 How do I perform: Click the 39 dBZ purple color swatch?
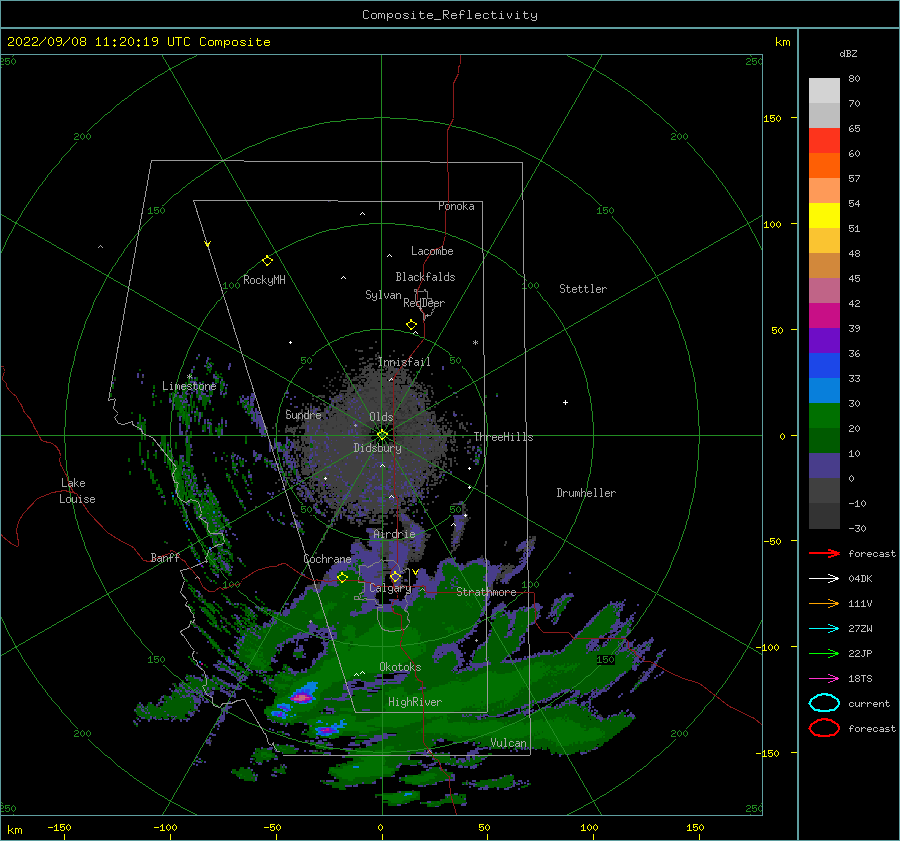tap(824, 340)
